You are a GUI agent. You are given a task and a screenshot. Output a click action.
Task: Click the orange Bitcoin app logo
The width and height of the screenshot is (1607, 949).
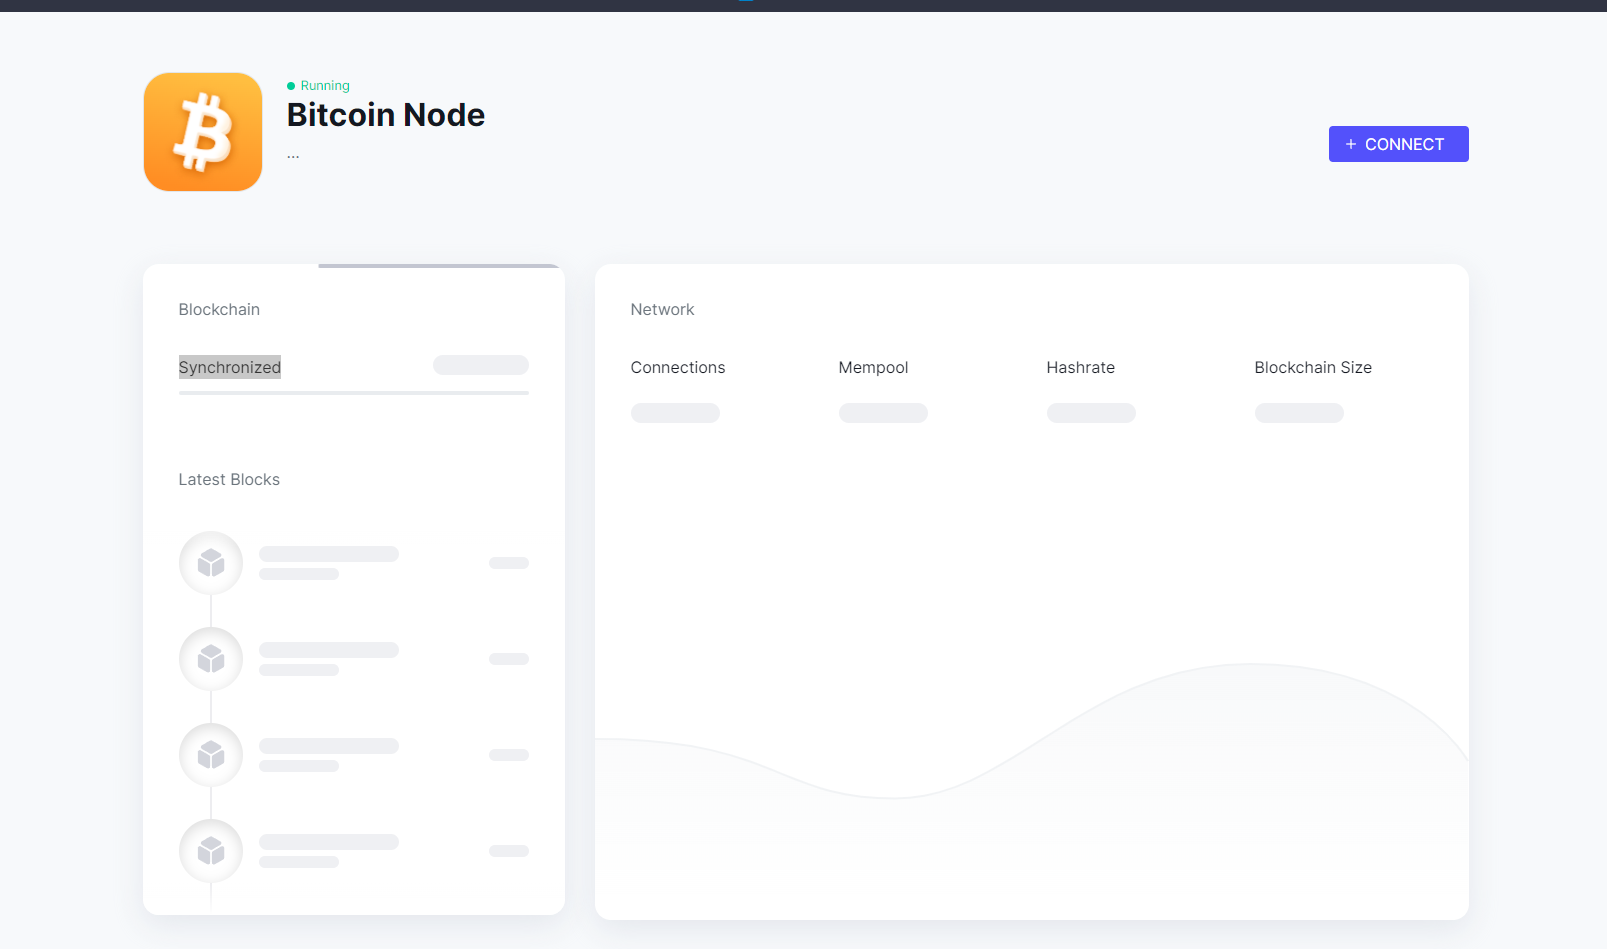203,132
